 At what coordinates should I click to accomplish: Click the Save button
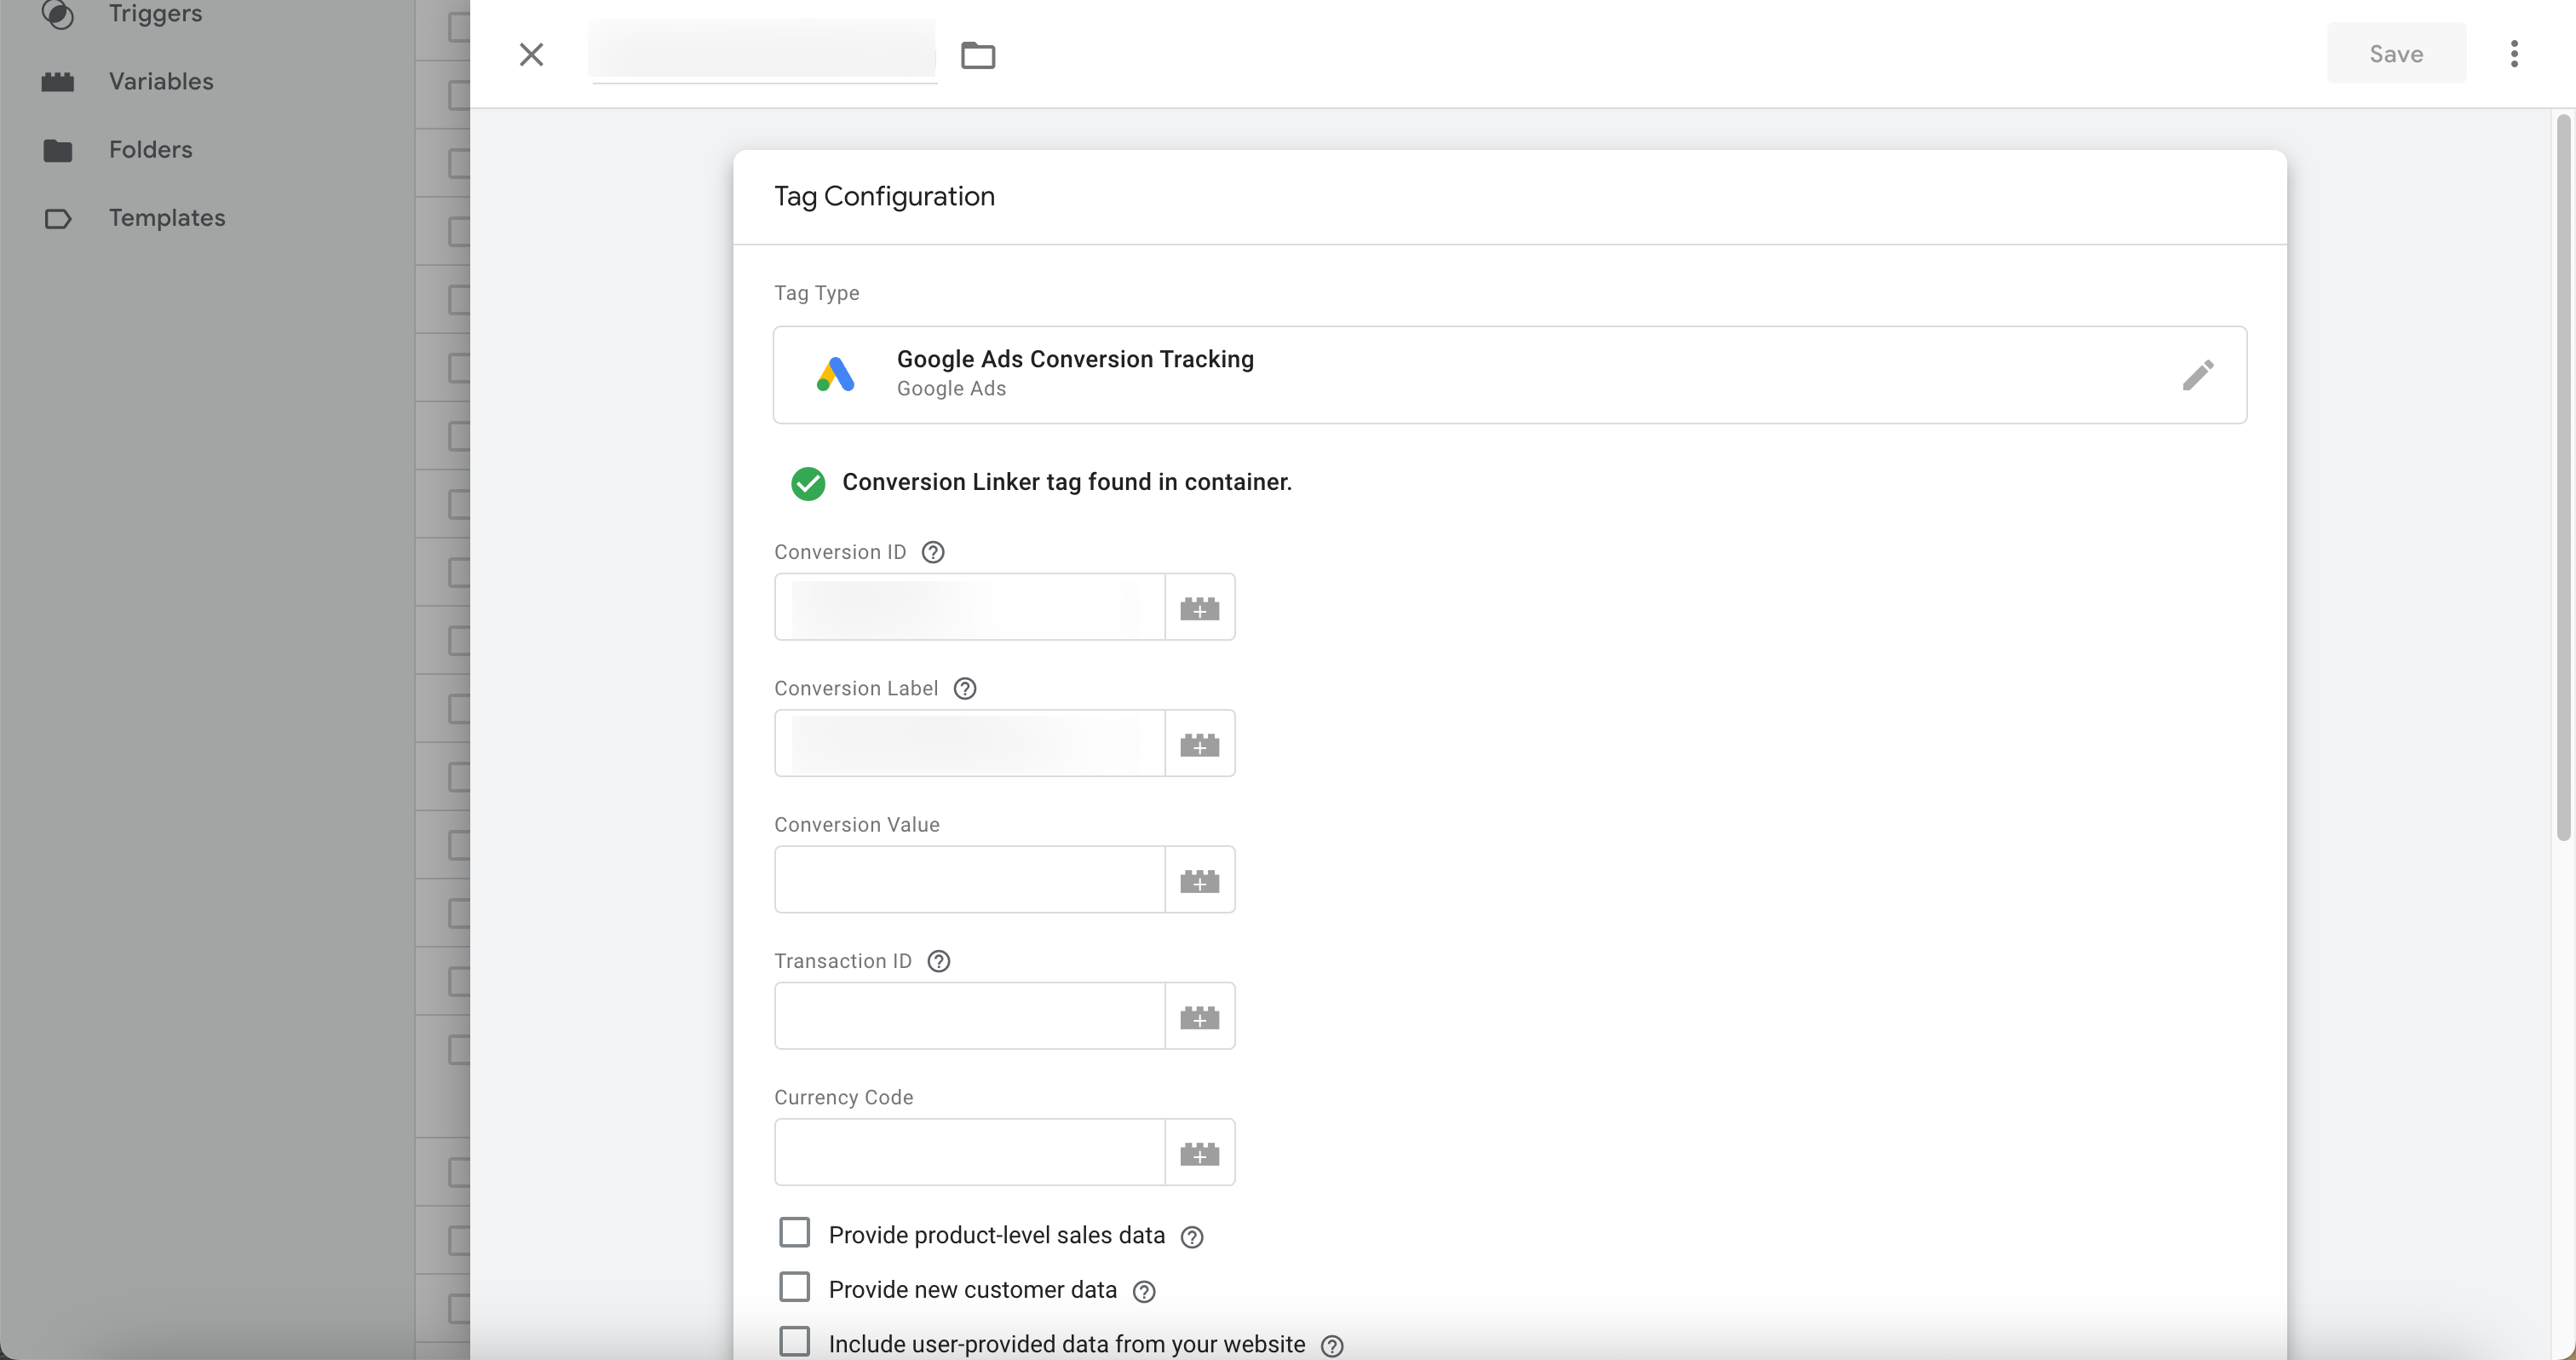click(x=2395, y=54)
